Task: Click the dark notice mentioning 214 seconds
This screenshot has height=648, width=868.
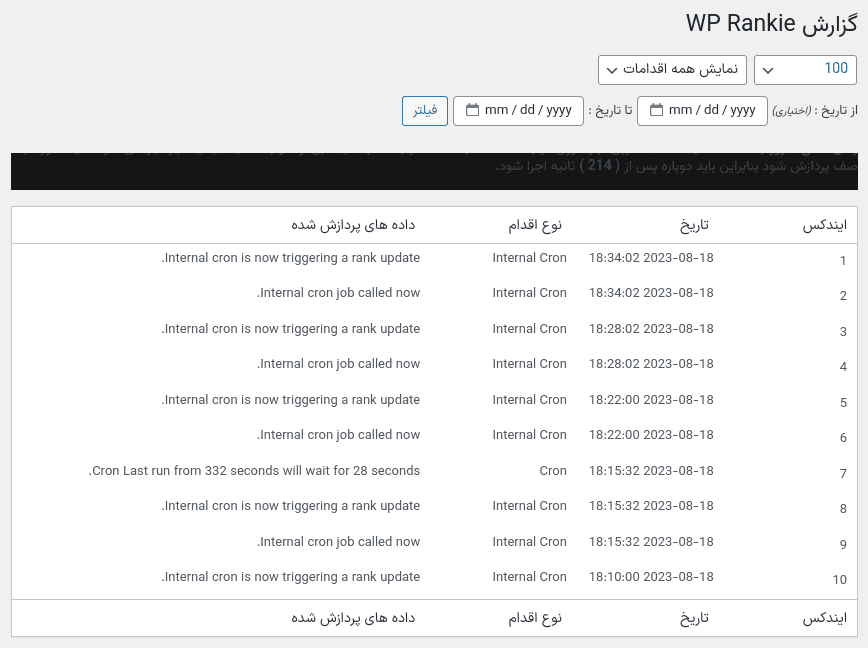Action: tap(435, 171)
